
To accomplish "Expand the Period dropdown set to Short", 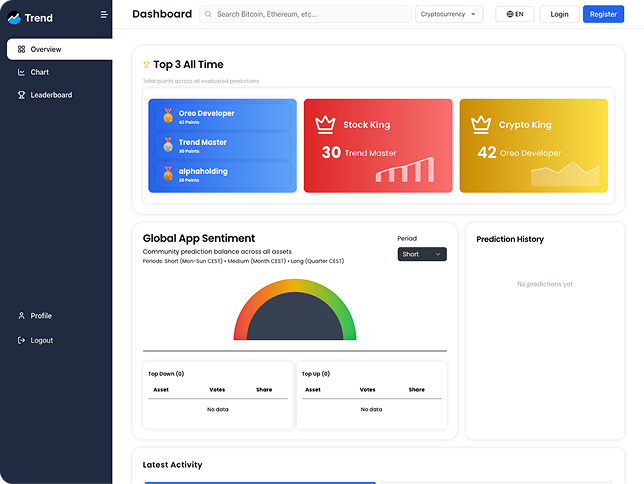I will [x=421, y=254].
